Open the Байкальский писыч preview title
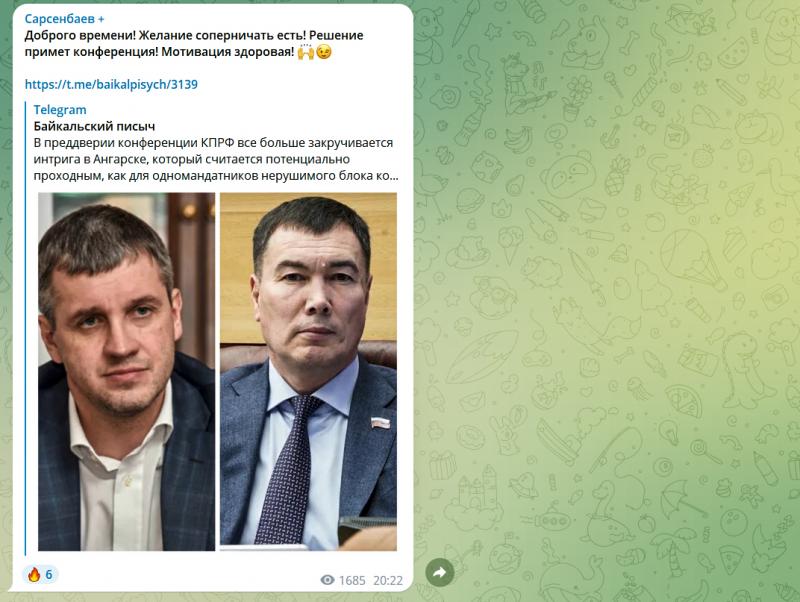 click(x=94, y=126)
